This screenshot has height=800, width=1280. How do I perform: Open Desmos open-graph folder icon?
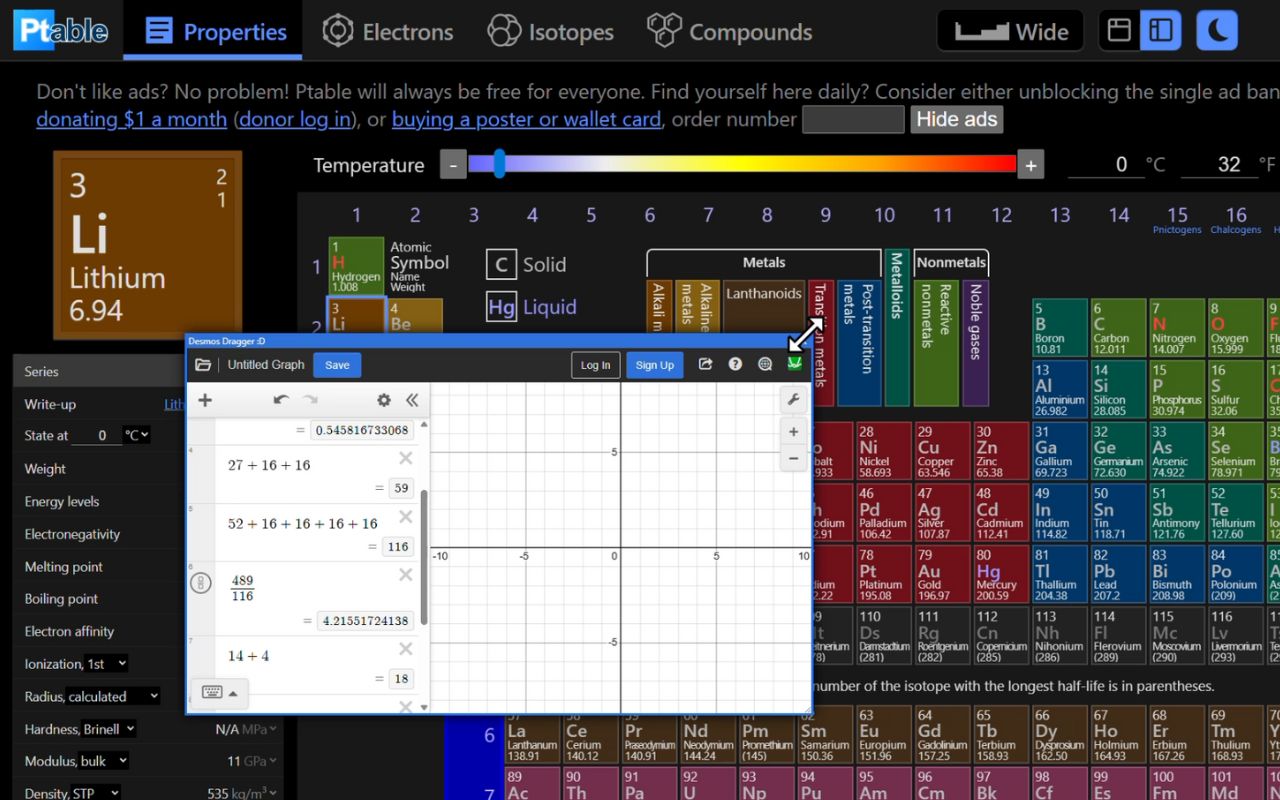[203, 365]
